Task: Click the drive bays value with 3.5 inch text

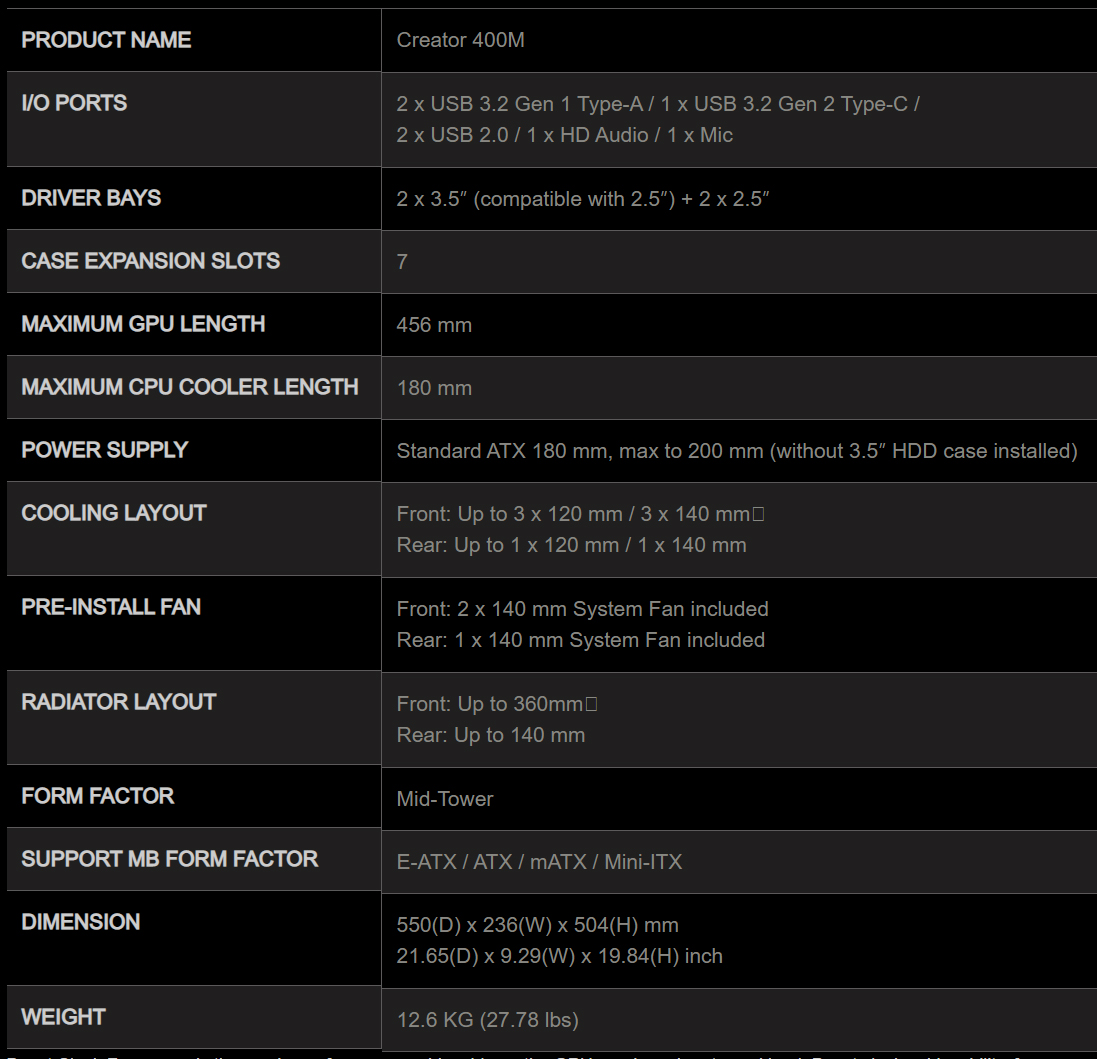Action: tap(583, 199)
